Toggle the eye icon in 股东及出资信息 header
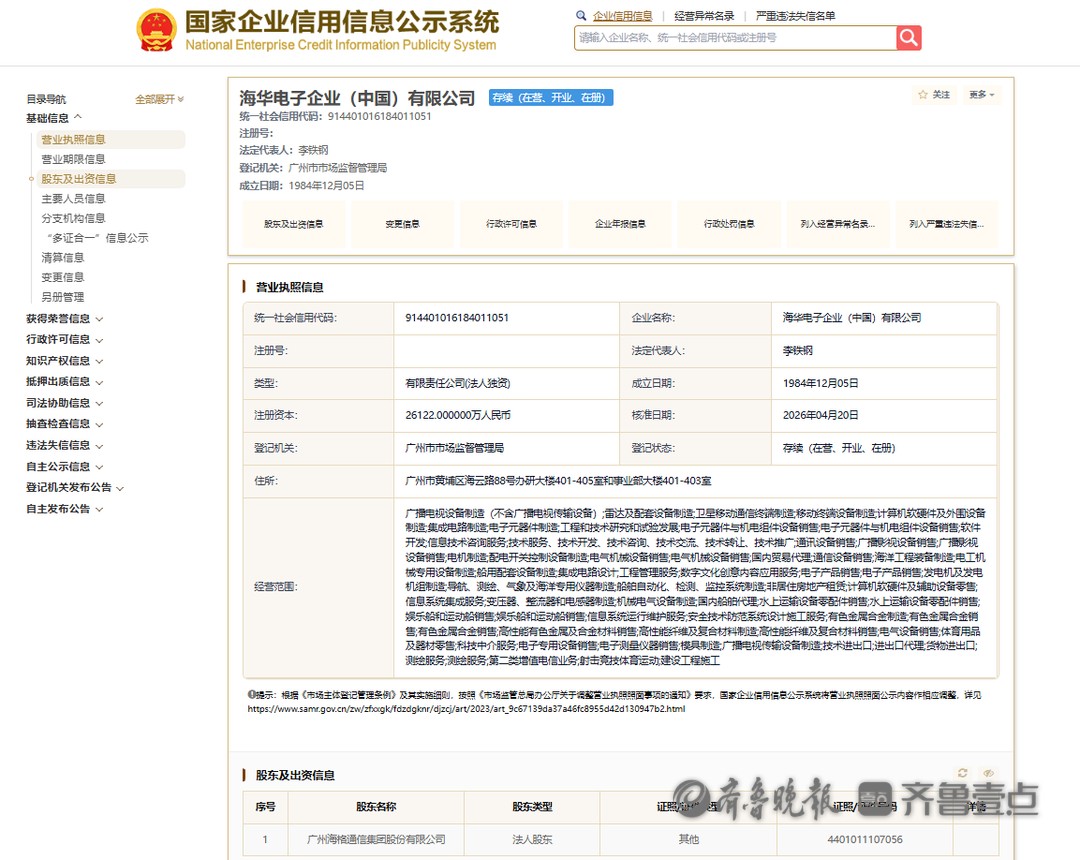Screen dimensions: 1080x860 point(988,773)
